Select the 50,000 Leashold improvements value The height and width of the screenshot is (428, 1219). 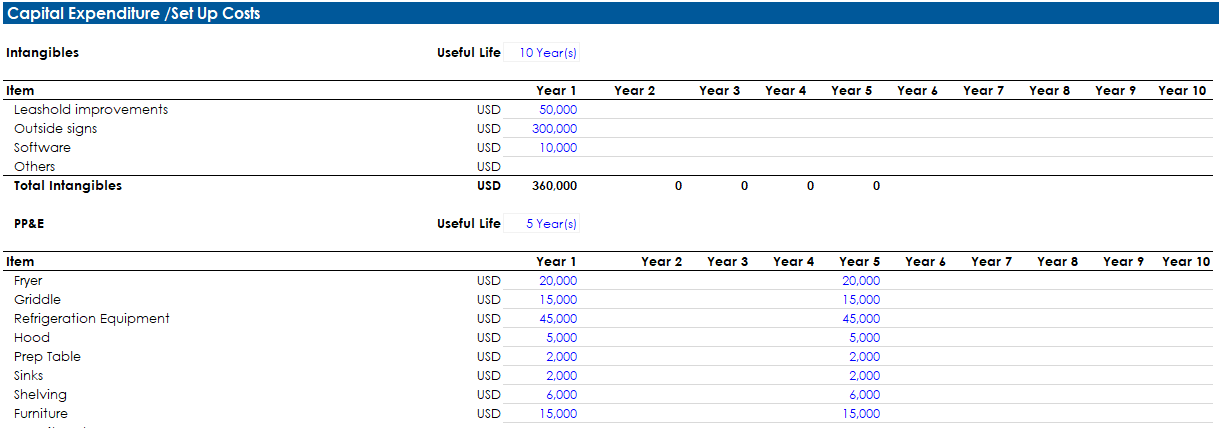pos(558,110)
